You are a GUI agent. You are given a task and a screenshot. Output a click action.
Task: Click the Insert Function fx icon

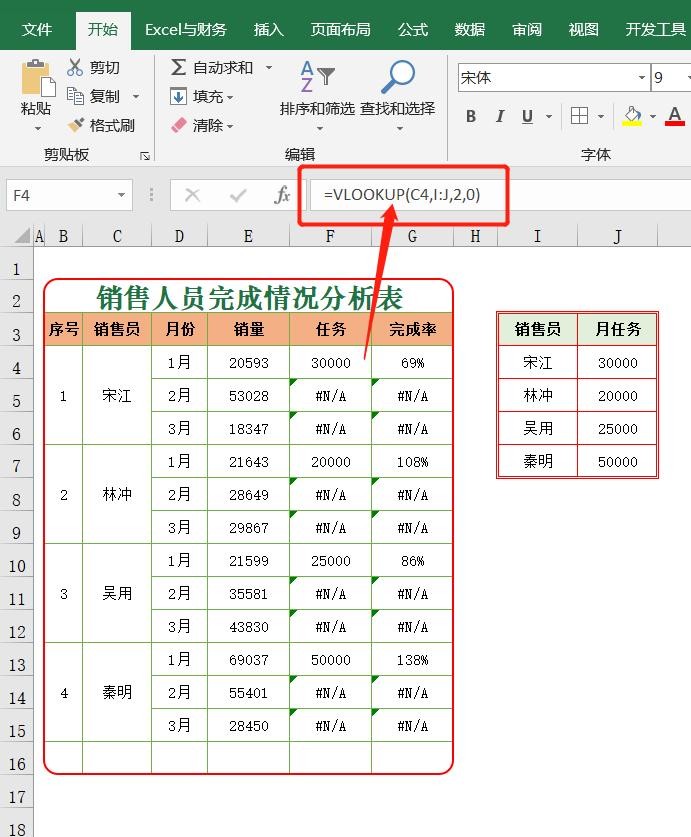(x=283, y=195)
